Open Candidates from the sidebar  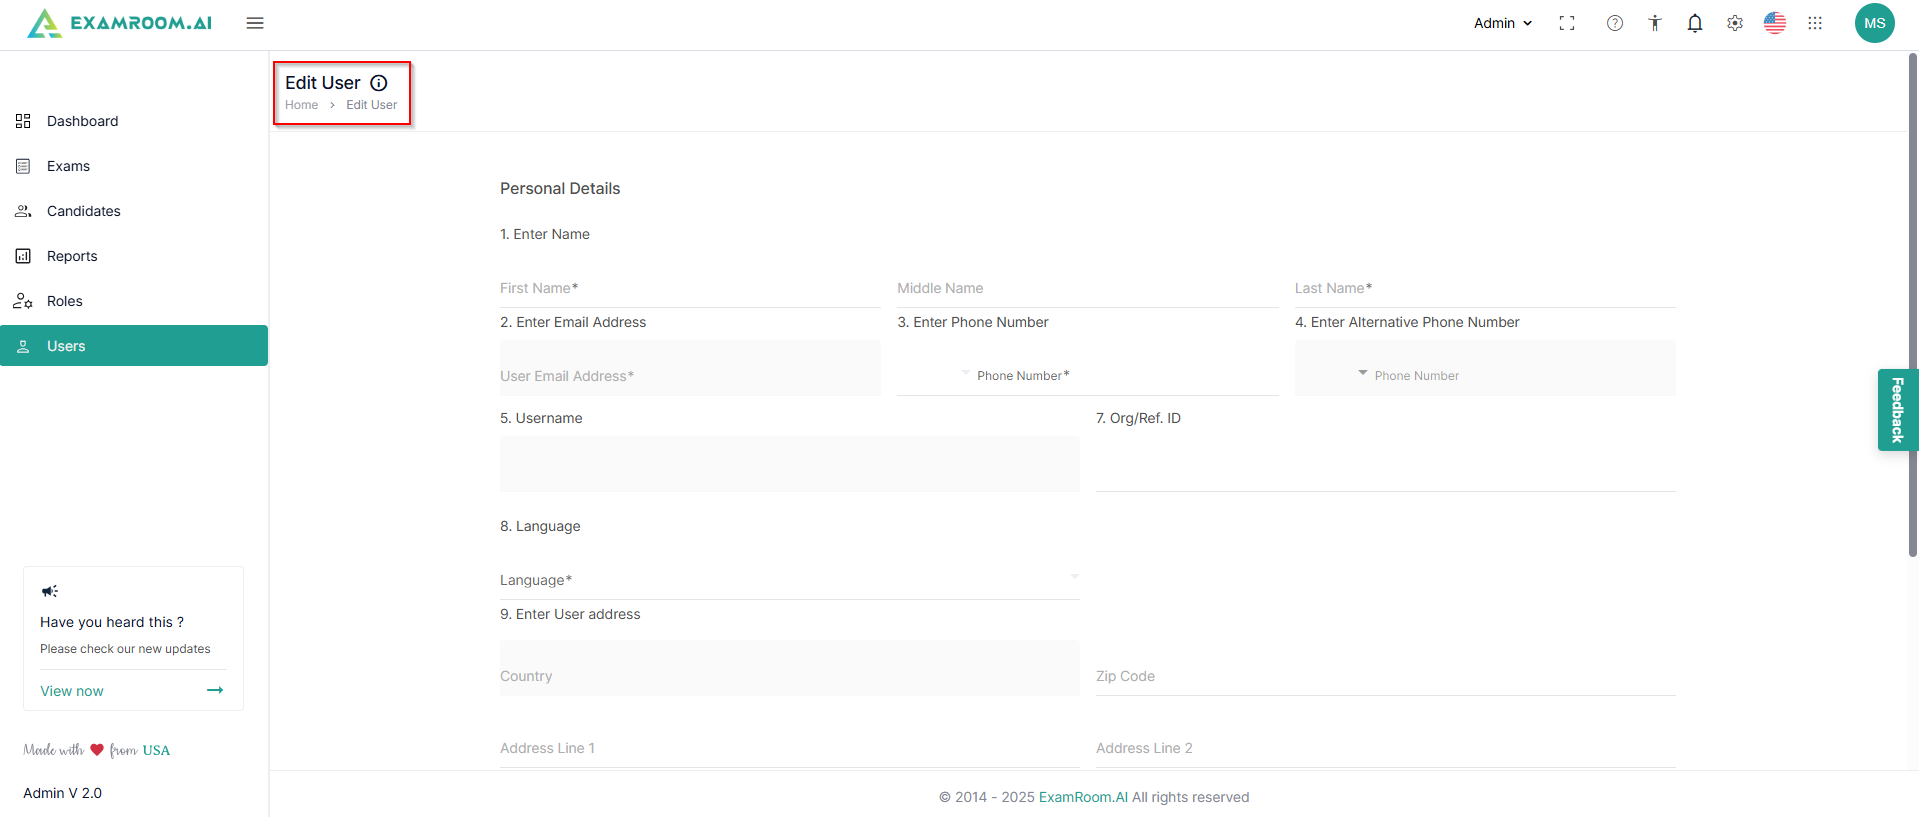[83, 211]
